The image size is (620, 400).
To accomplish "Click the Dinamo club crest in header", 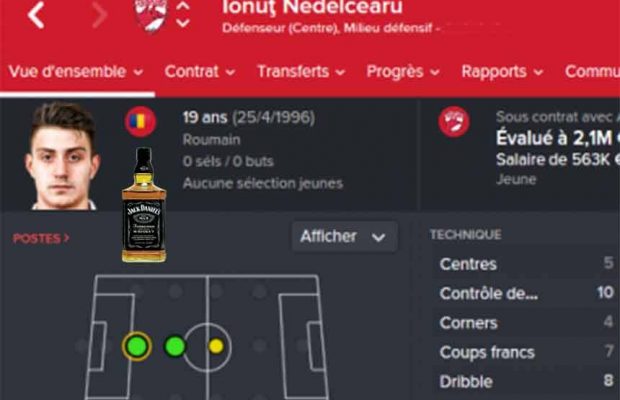I will [x=151, y=16].
